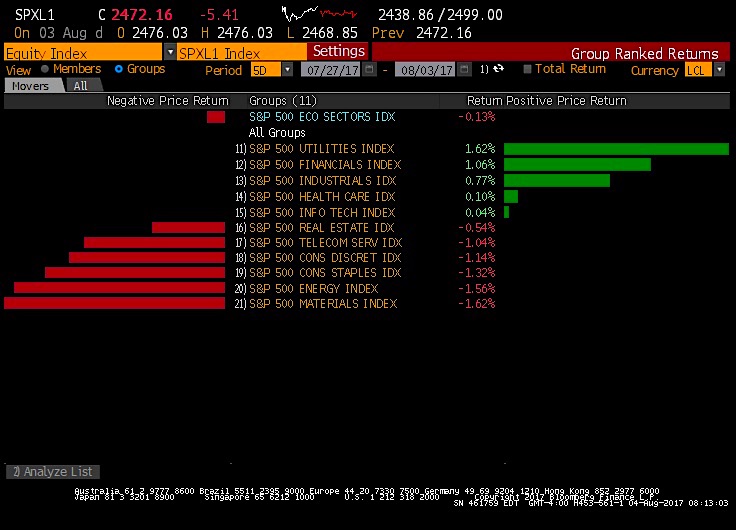This screenshot has height=530, width=736.
Task: Open S&P 500 ECO SECTORS IDX link
Action: pos(322,116)
